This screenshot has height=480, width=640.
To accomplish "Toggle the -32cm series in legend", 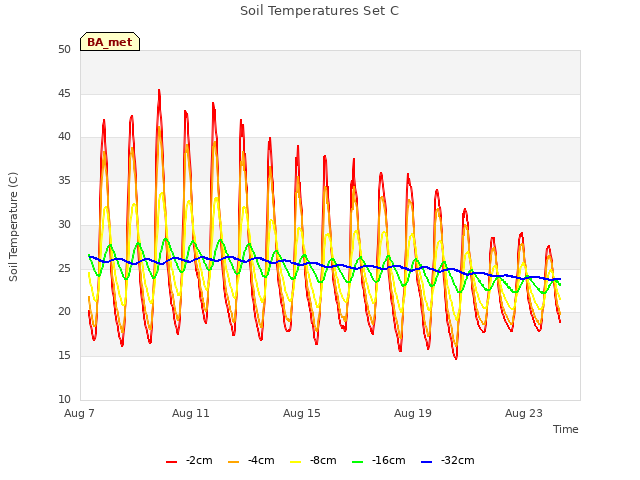I will [447, 460].
